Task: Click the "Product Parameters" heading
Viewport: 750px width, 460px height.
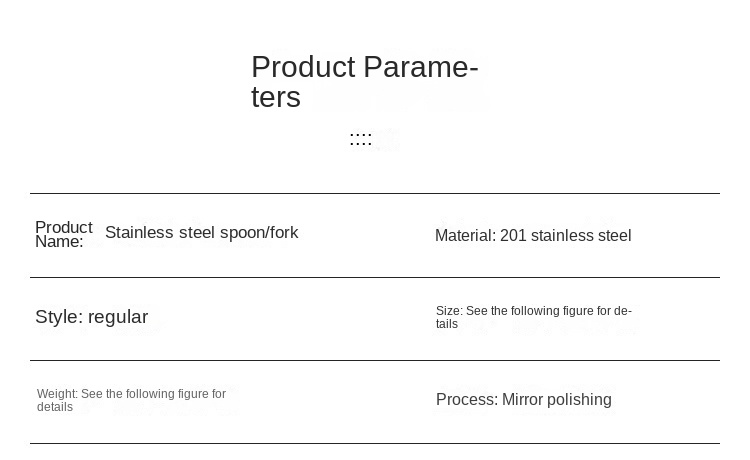Action: pos(364,81)
